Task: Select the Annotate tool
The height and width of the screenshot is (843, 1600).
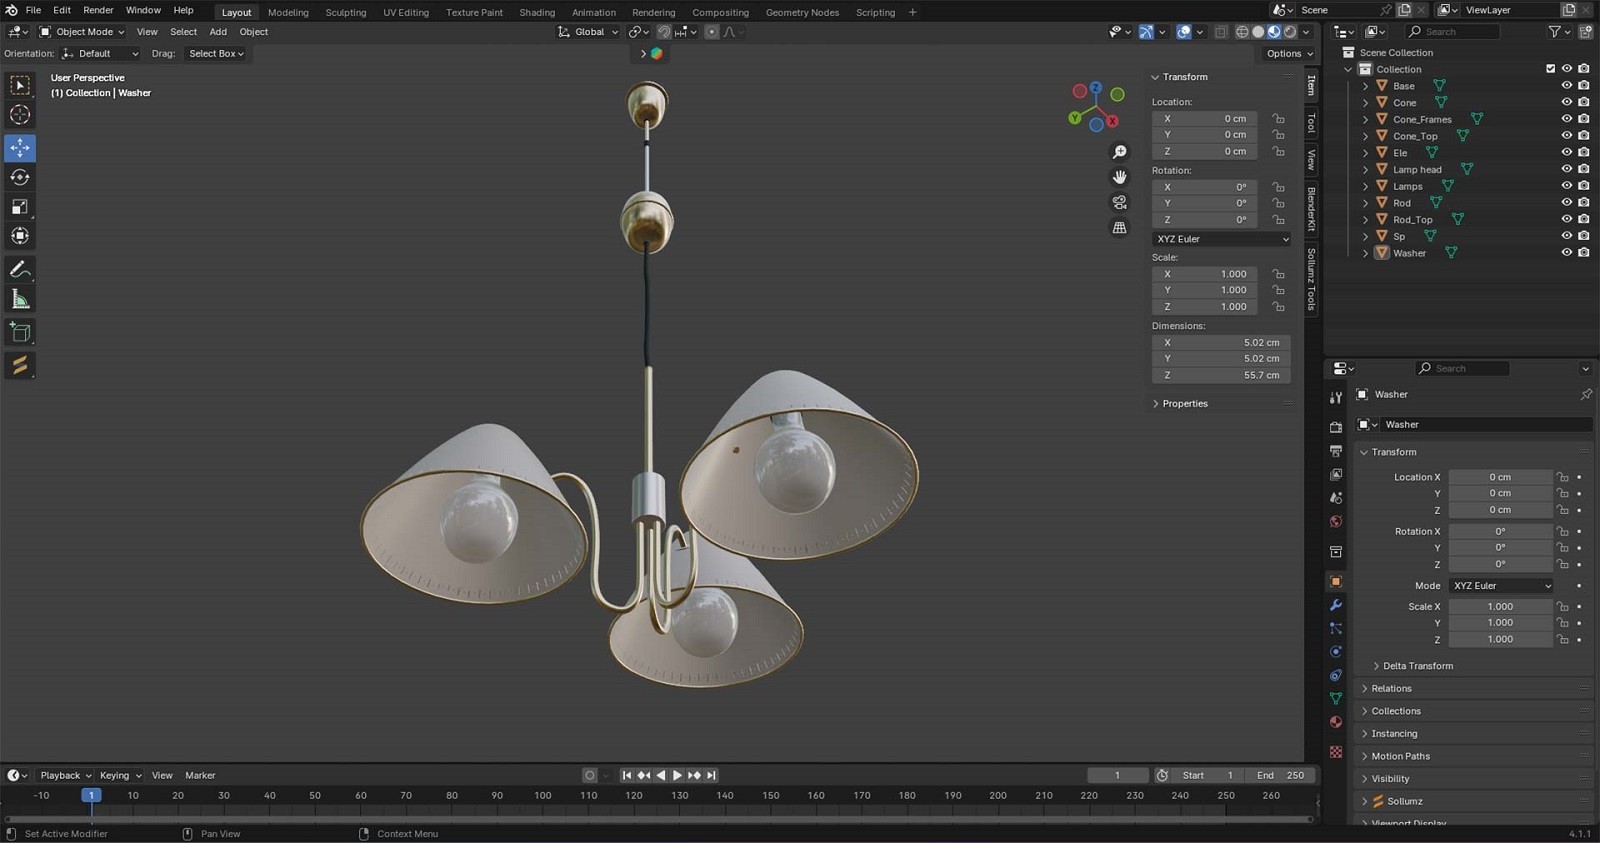Action: [20, 270]
